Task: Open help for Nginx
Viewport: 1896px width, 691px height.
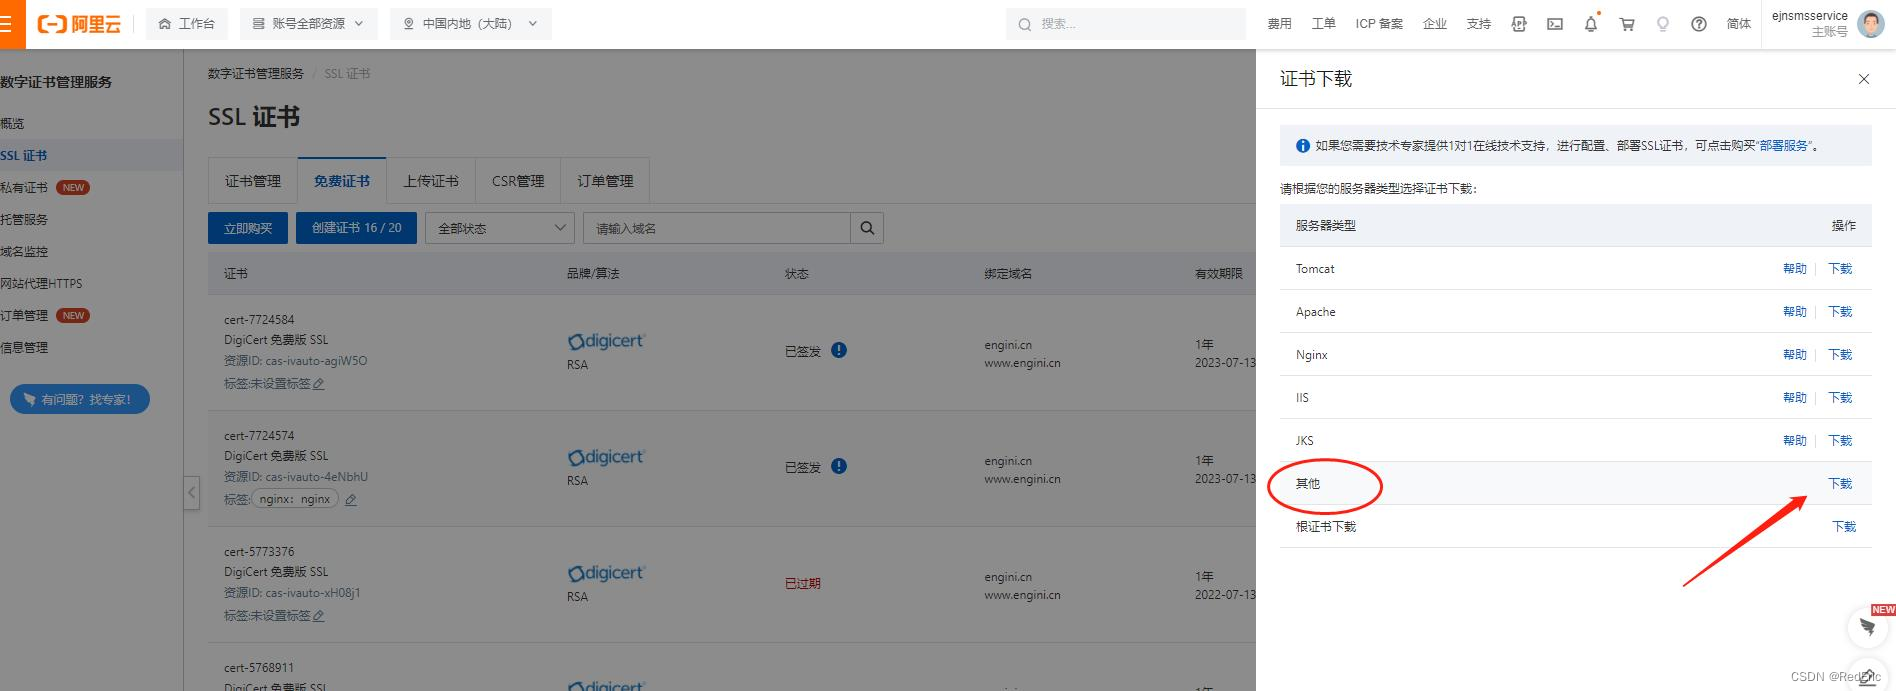Action: click(x=1795, y=355)
